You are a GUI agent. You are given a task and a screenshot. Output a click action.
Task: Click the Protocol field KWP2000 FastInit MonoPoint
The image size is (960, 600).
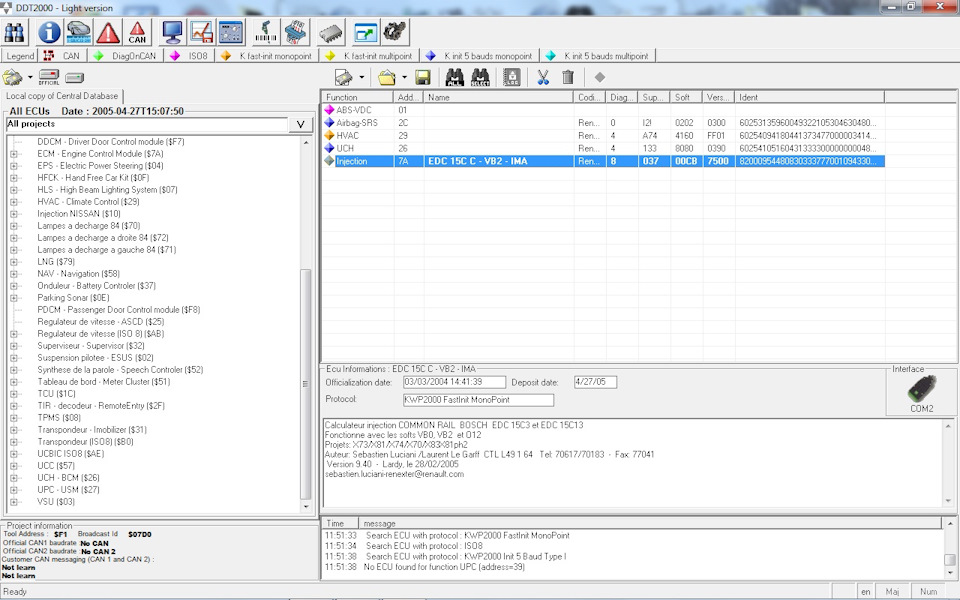tap(478, 400)
